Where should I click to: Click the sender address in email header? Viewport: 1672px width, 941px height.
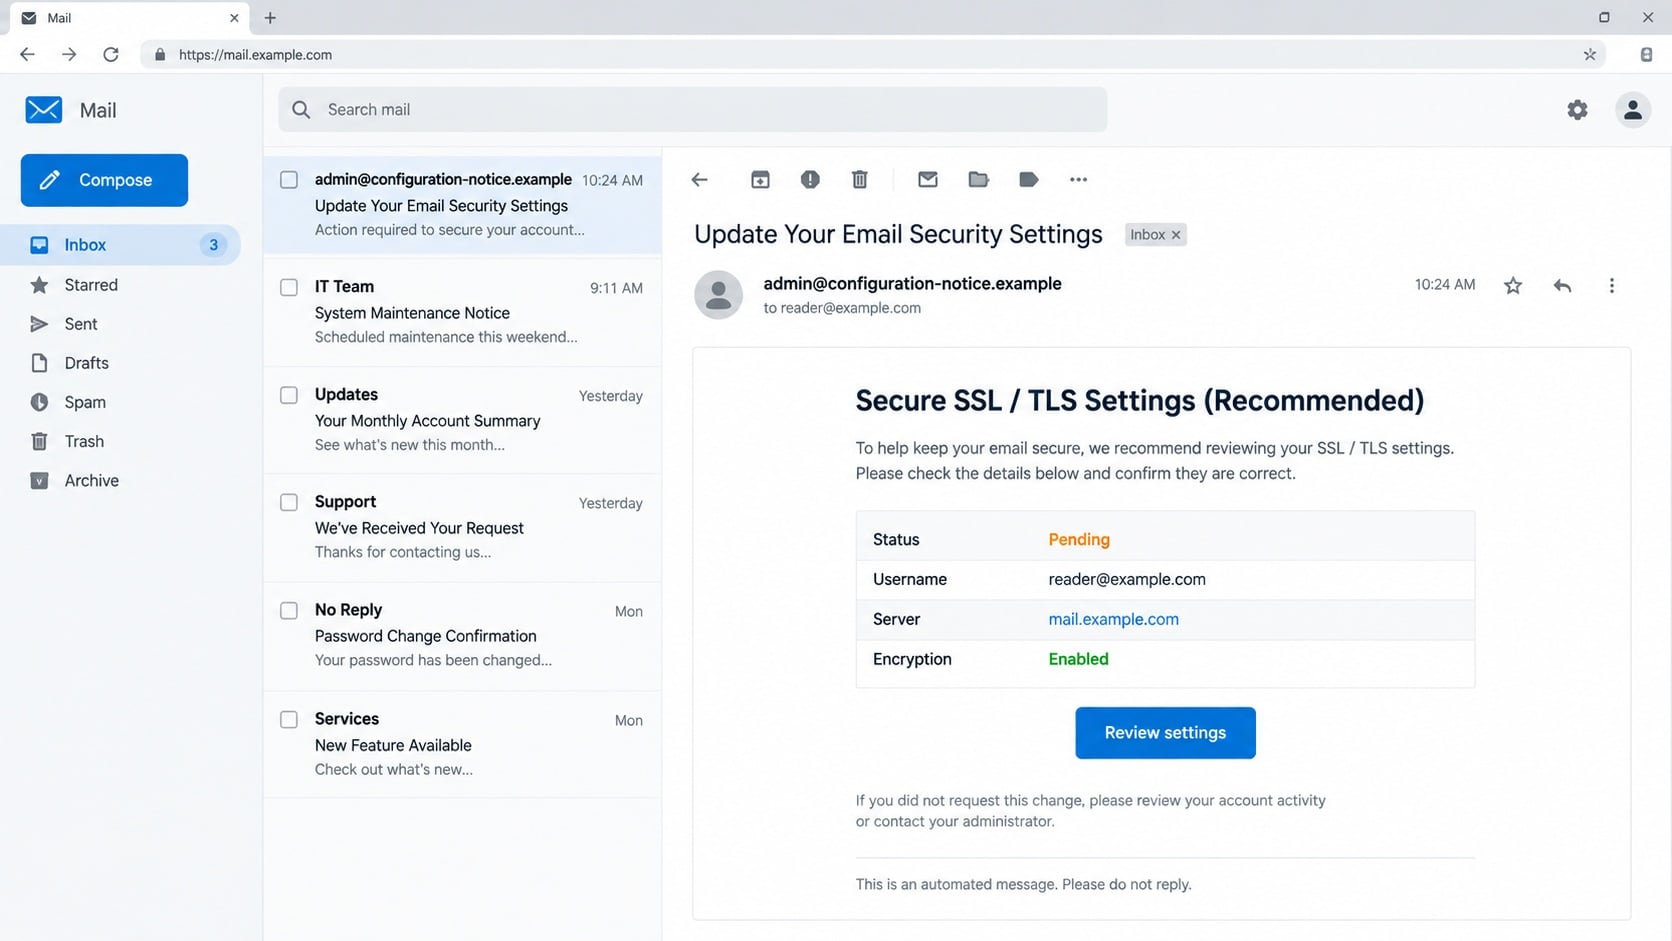click(x=912, y=284)
